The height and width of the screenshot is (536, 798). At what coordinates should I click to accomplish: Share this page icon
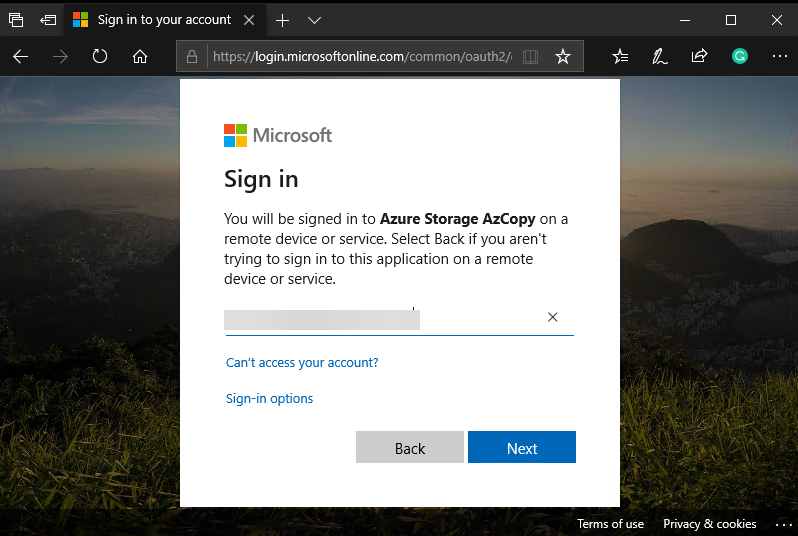(699, 55)
